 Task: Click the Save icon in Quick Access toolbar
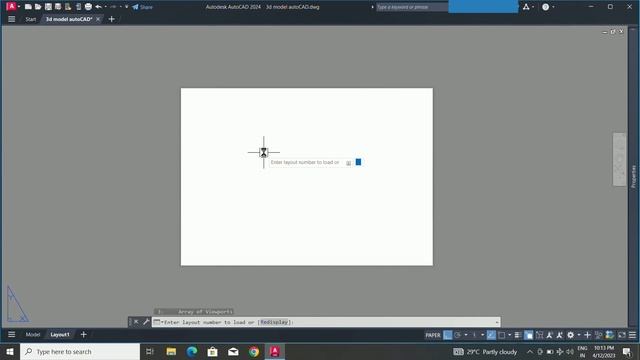click(48, 7)
